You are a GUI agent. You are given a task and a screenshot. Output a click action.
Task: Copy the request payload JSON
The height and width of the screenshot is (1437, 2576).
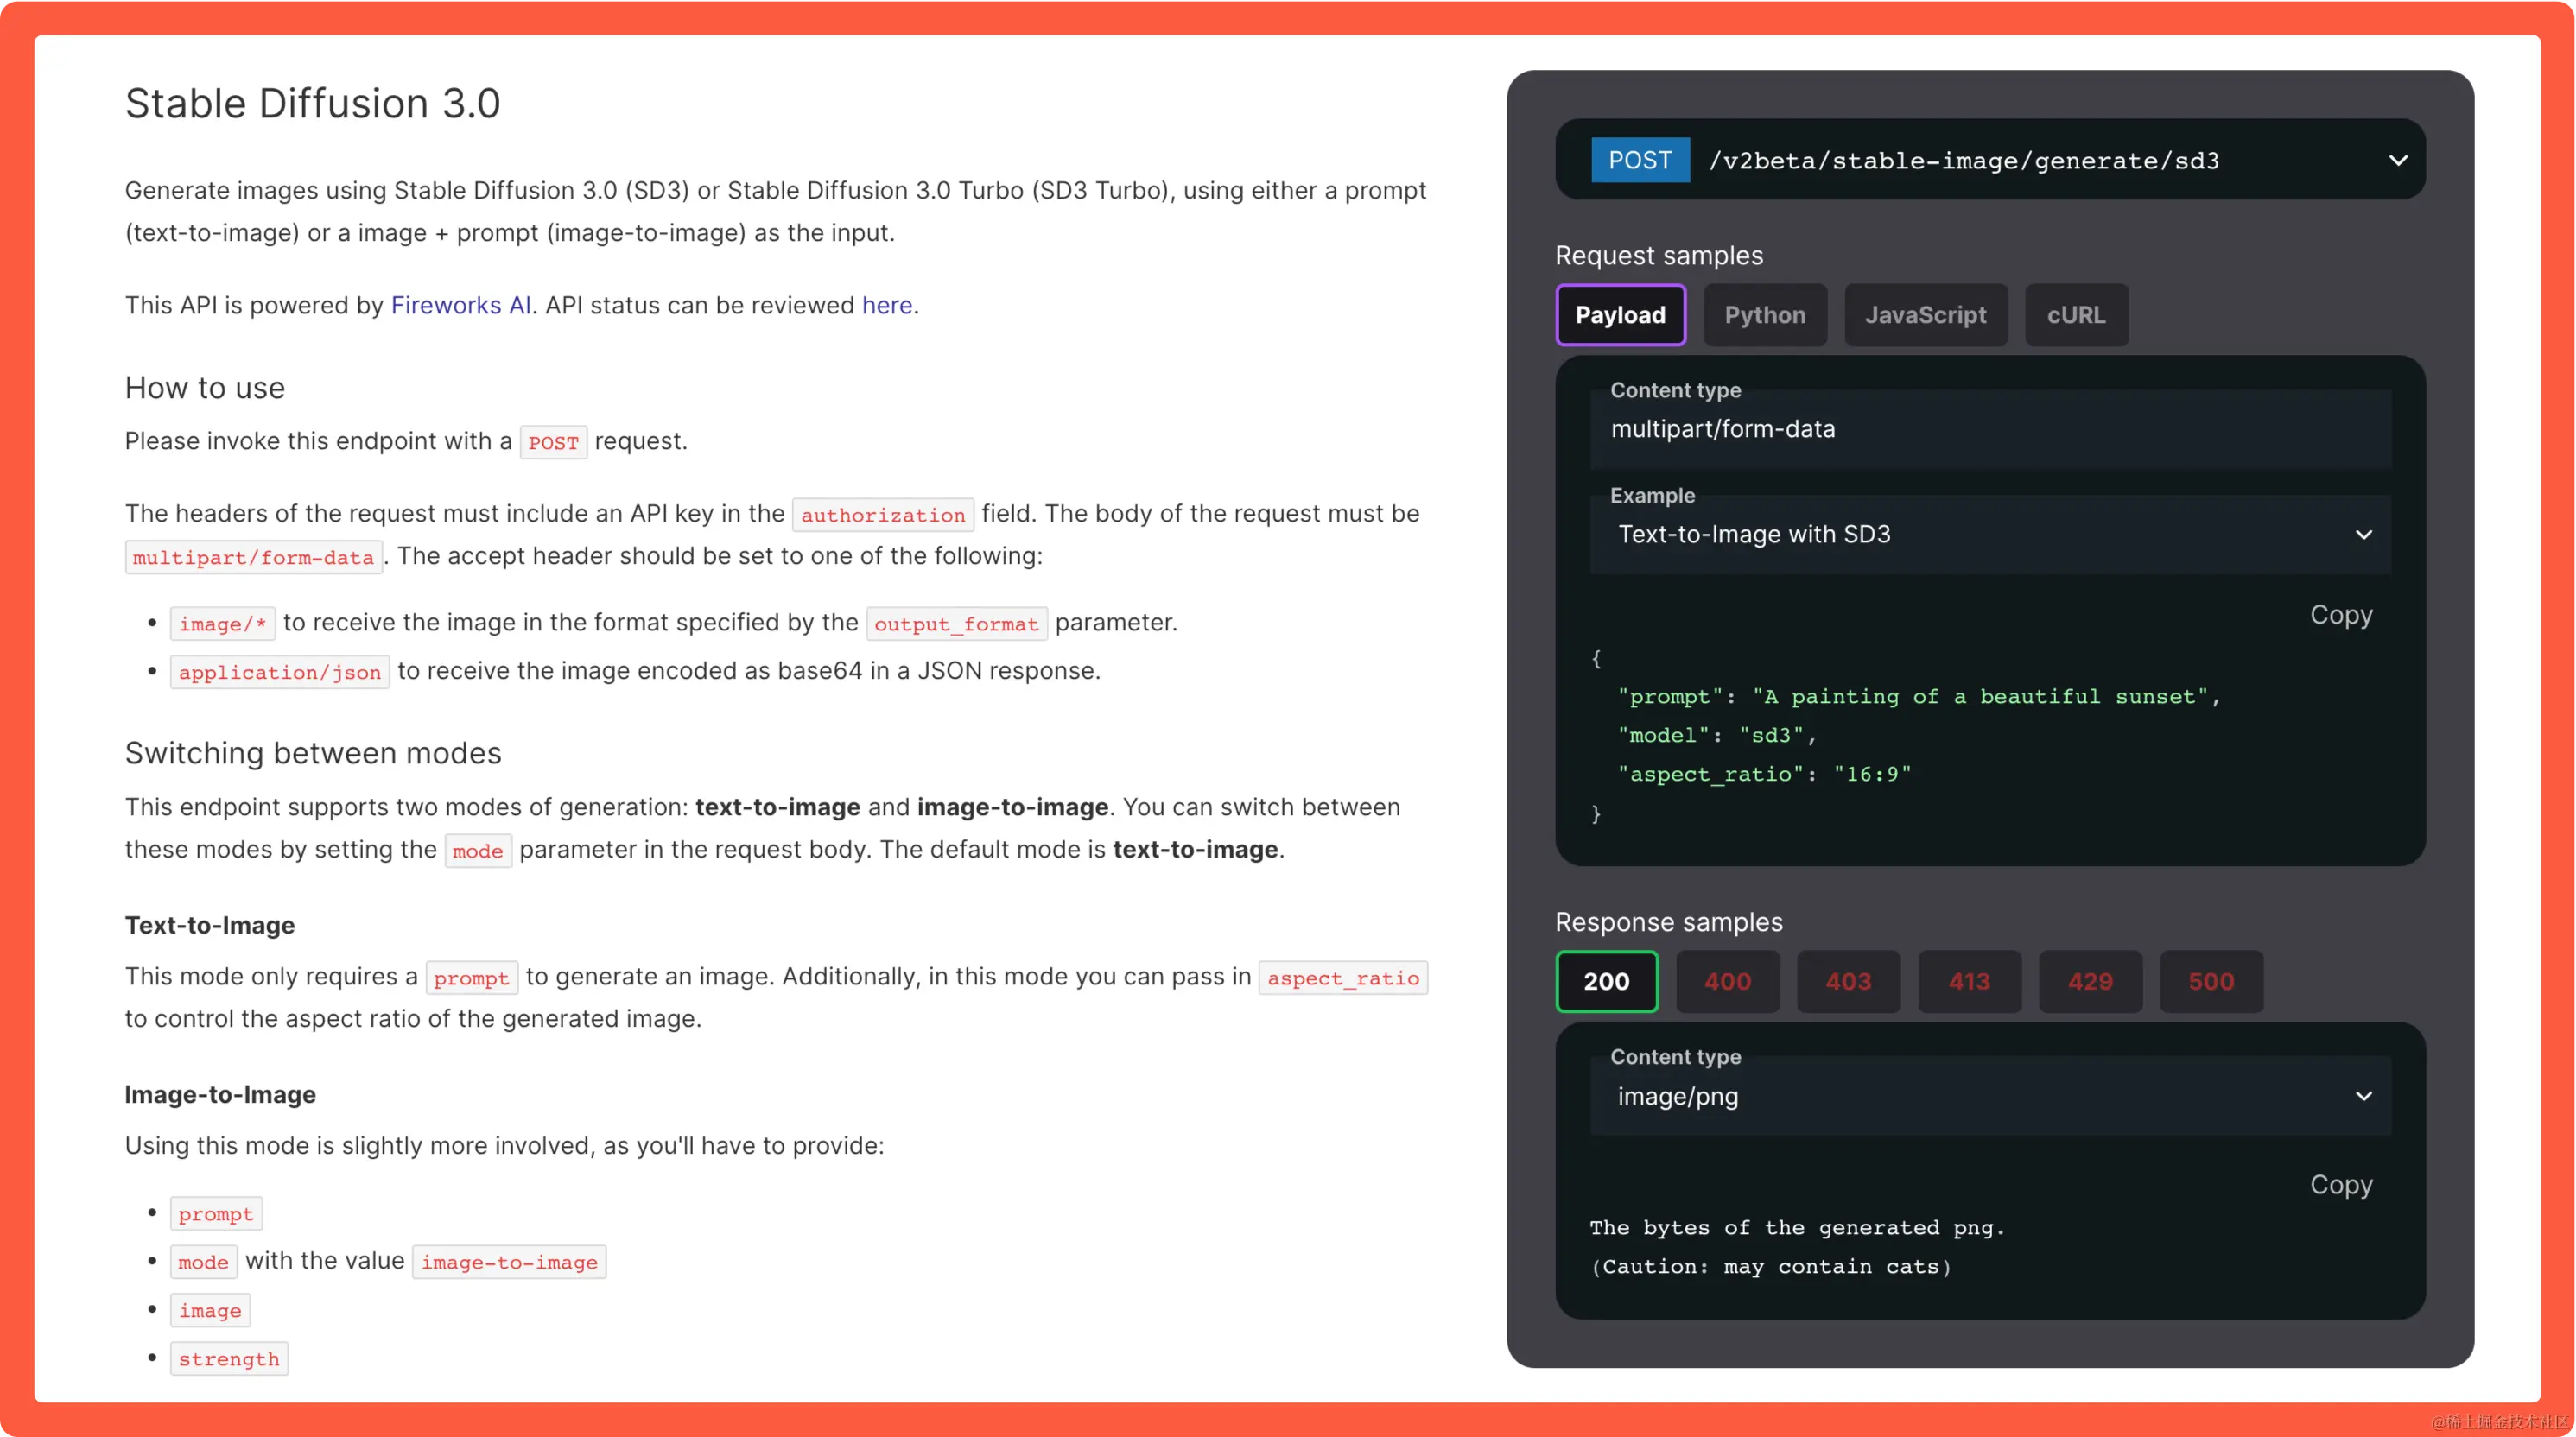pyautogui.click(x=2340, y=614)
